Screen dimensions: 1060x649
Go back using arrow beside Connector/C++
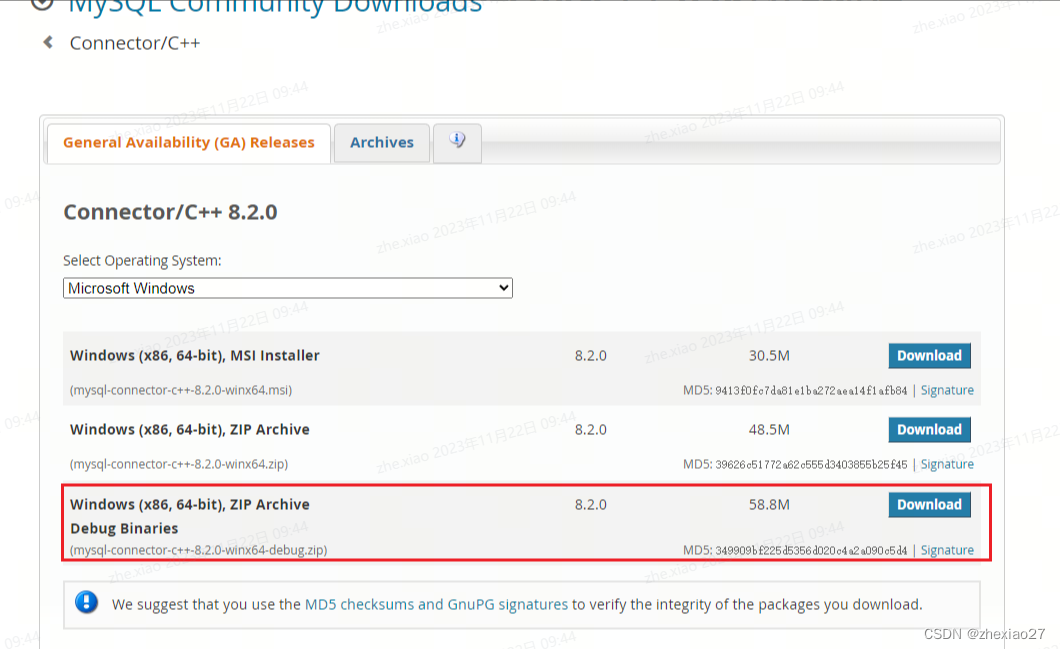pyautogui.click(x=48, y=43)
